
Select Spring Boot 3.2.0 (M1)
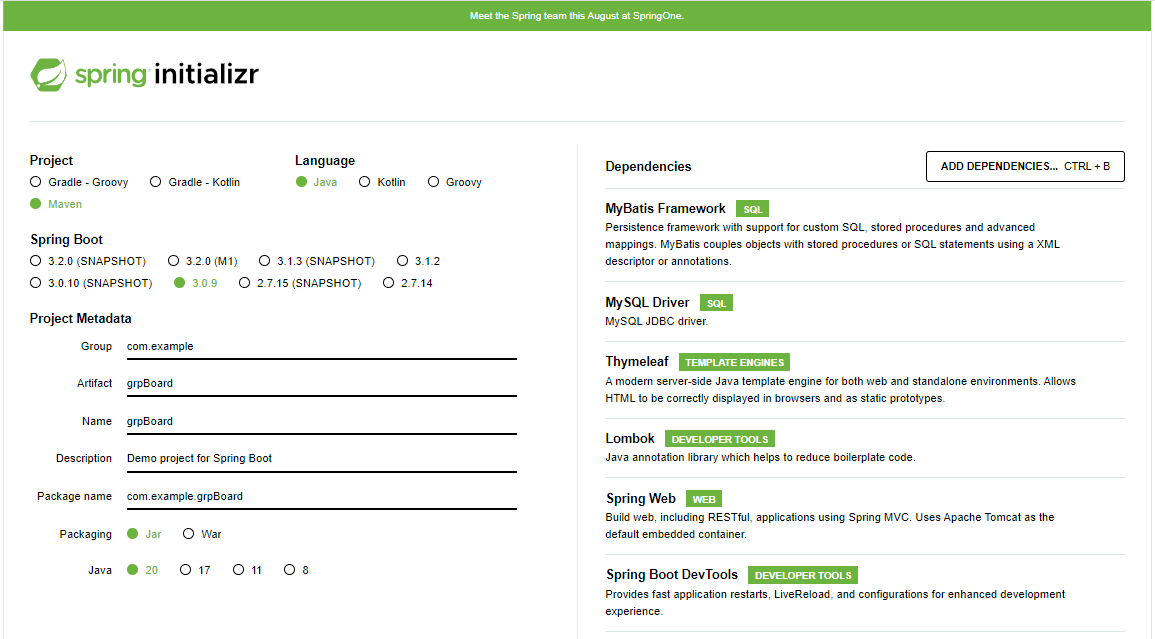tap(203, 261)
